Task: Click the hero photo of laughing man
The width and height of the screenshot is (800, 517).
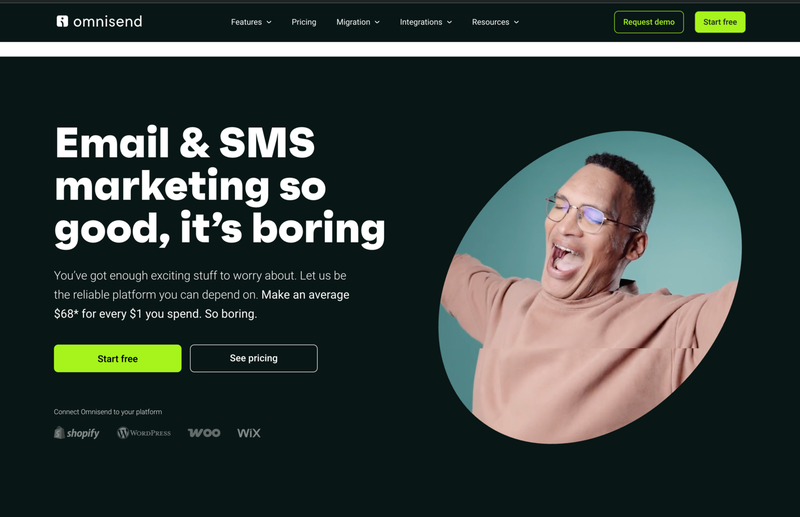Action: click(x=590, y=287)
